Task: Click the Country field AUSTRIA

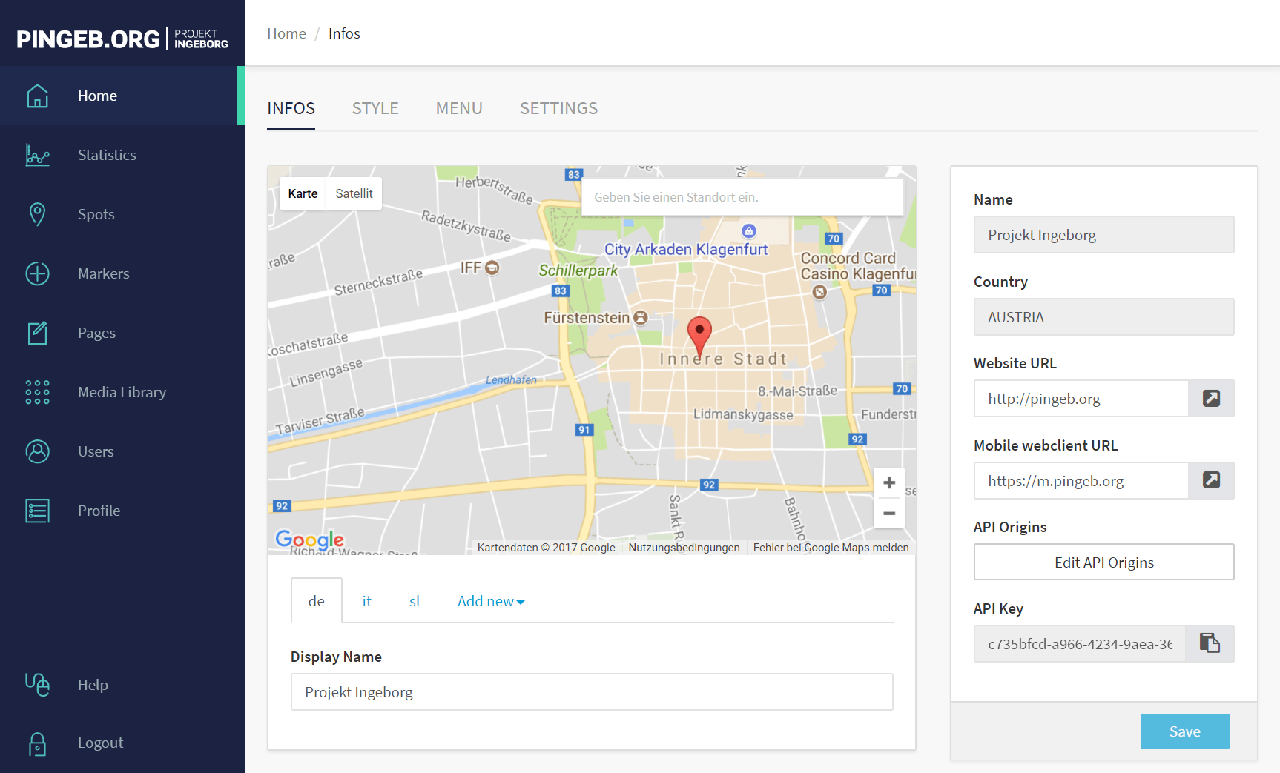Action: click(1104, 317)
